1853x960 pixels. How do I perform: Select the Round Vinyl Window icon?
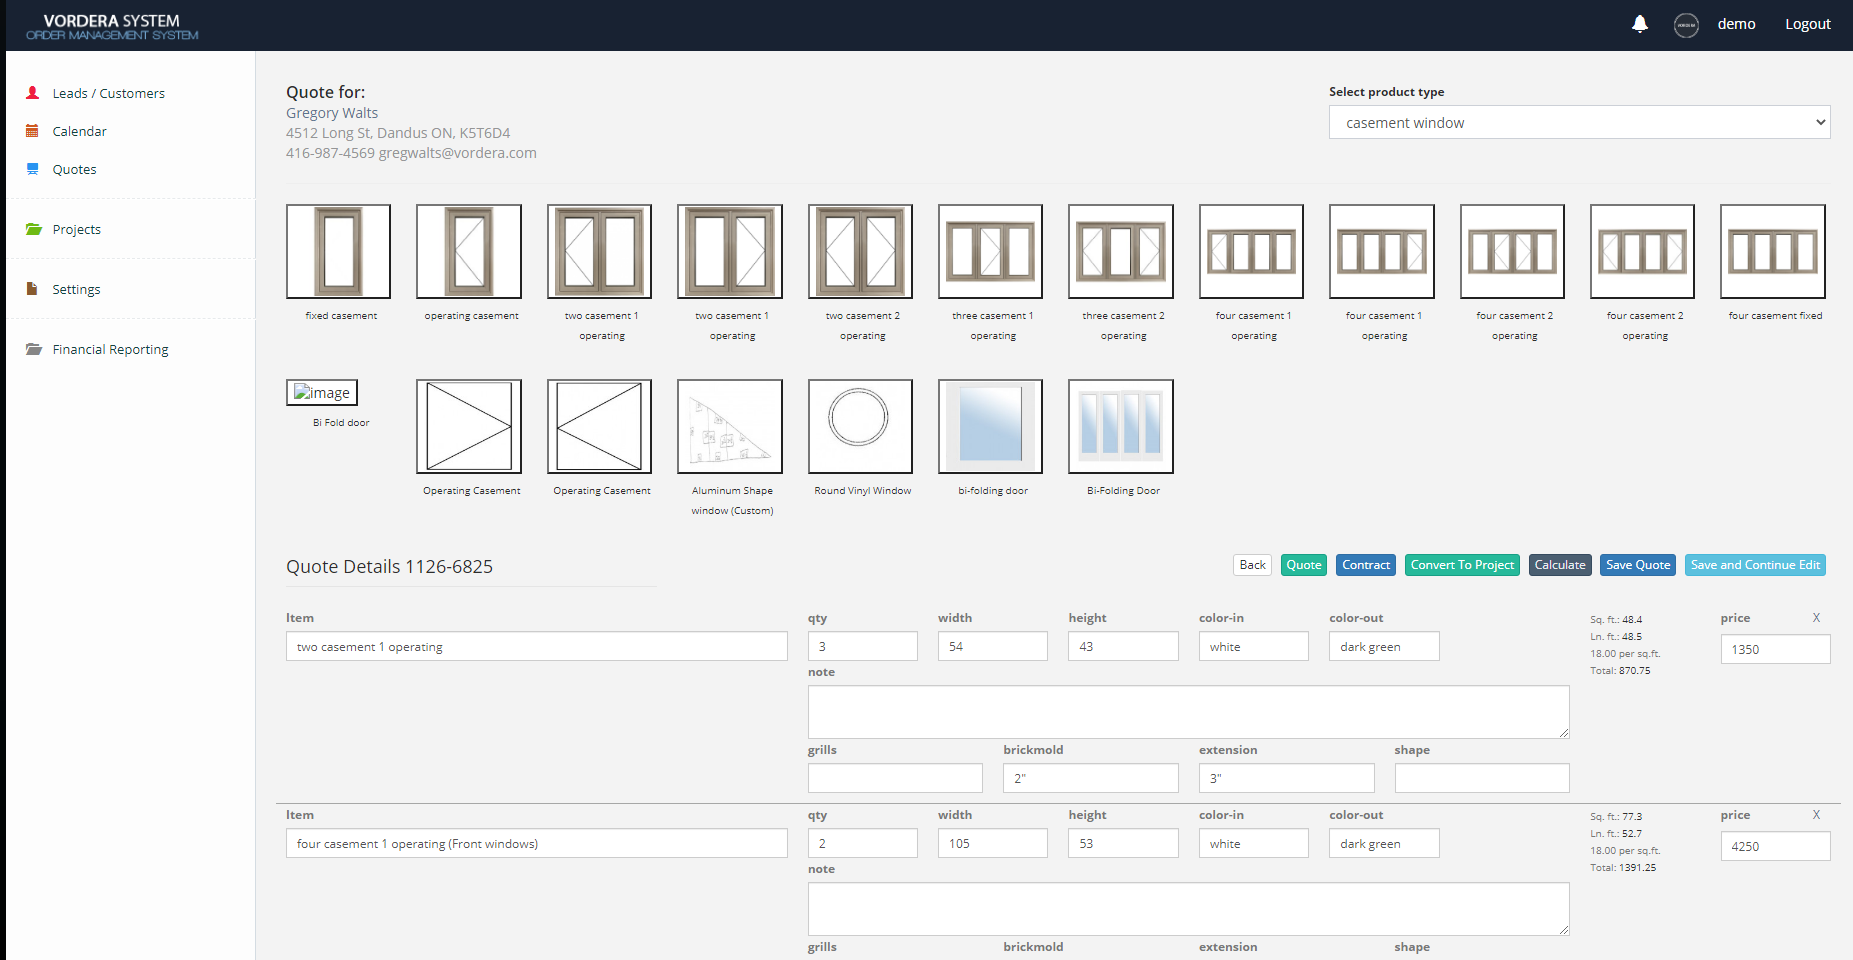coord(860,426)
